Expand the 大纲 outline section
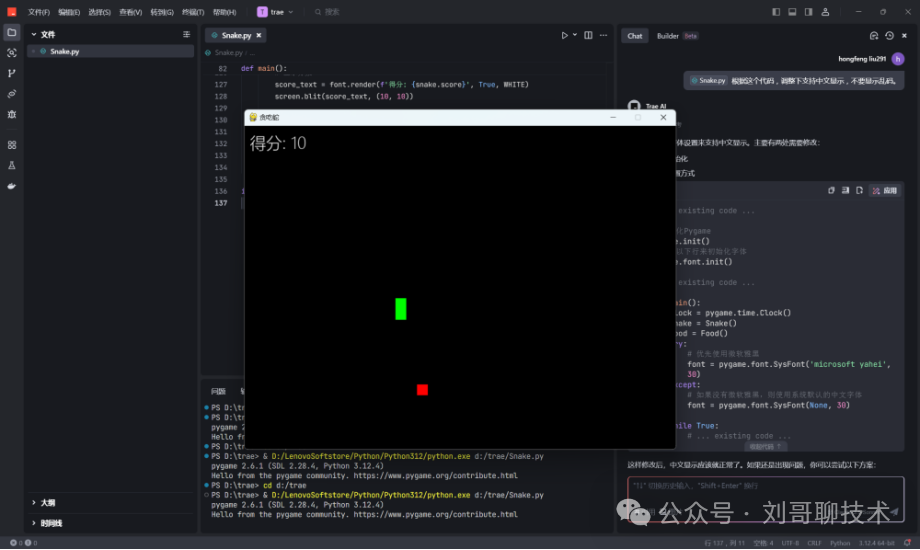 47,503
